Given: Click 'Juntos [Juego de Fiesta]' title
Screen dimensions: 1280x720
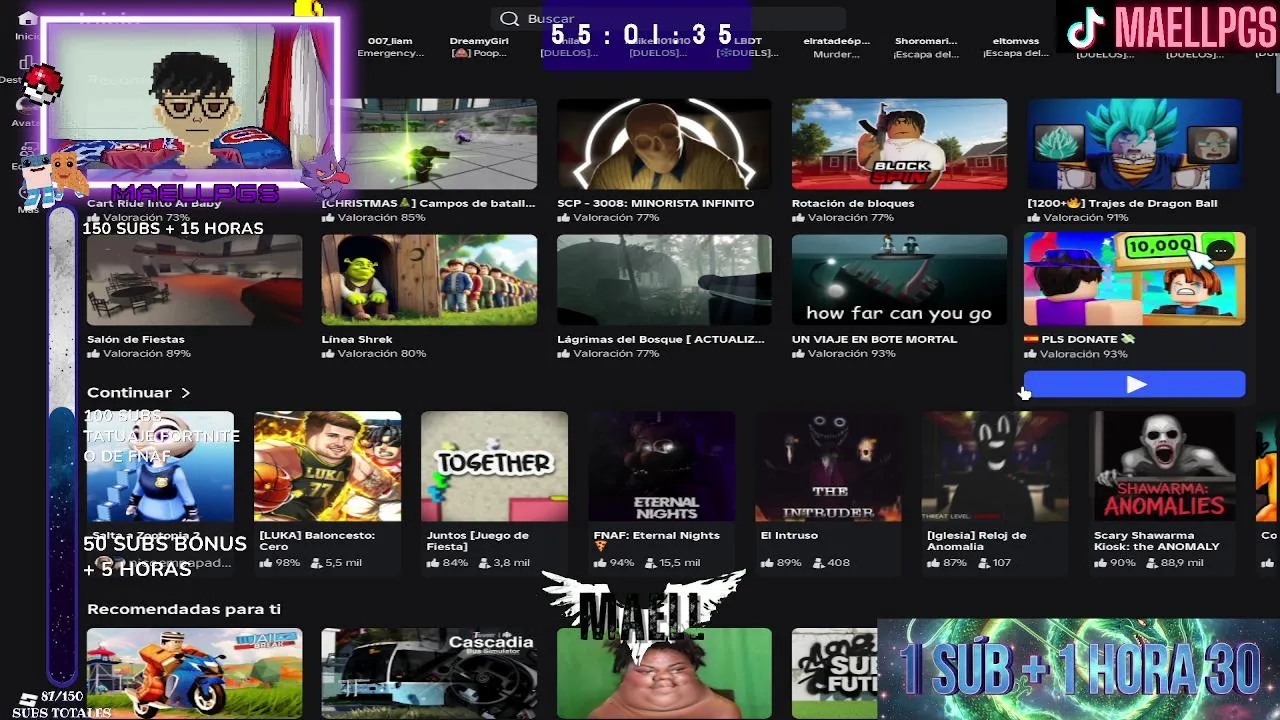Looking at the screenshot, I should pos(477,541).
